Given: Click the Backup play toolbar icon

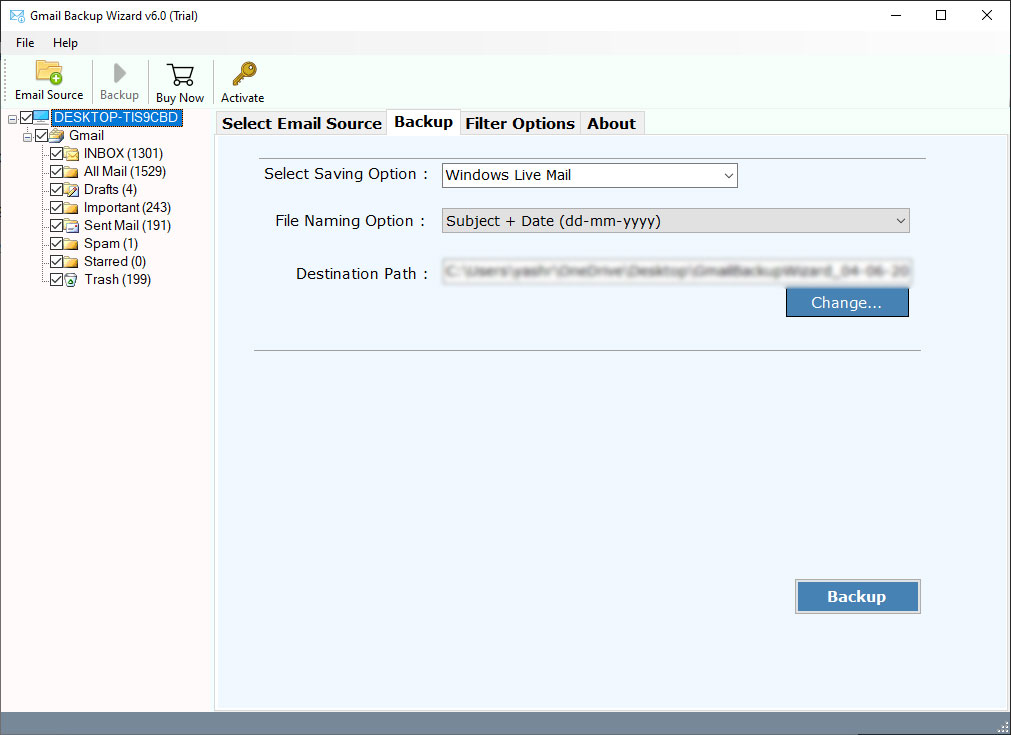Looking at the screenshot, I should point(119,73).
